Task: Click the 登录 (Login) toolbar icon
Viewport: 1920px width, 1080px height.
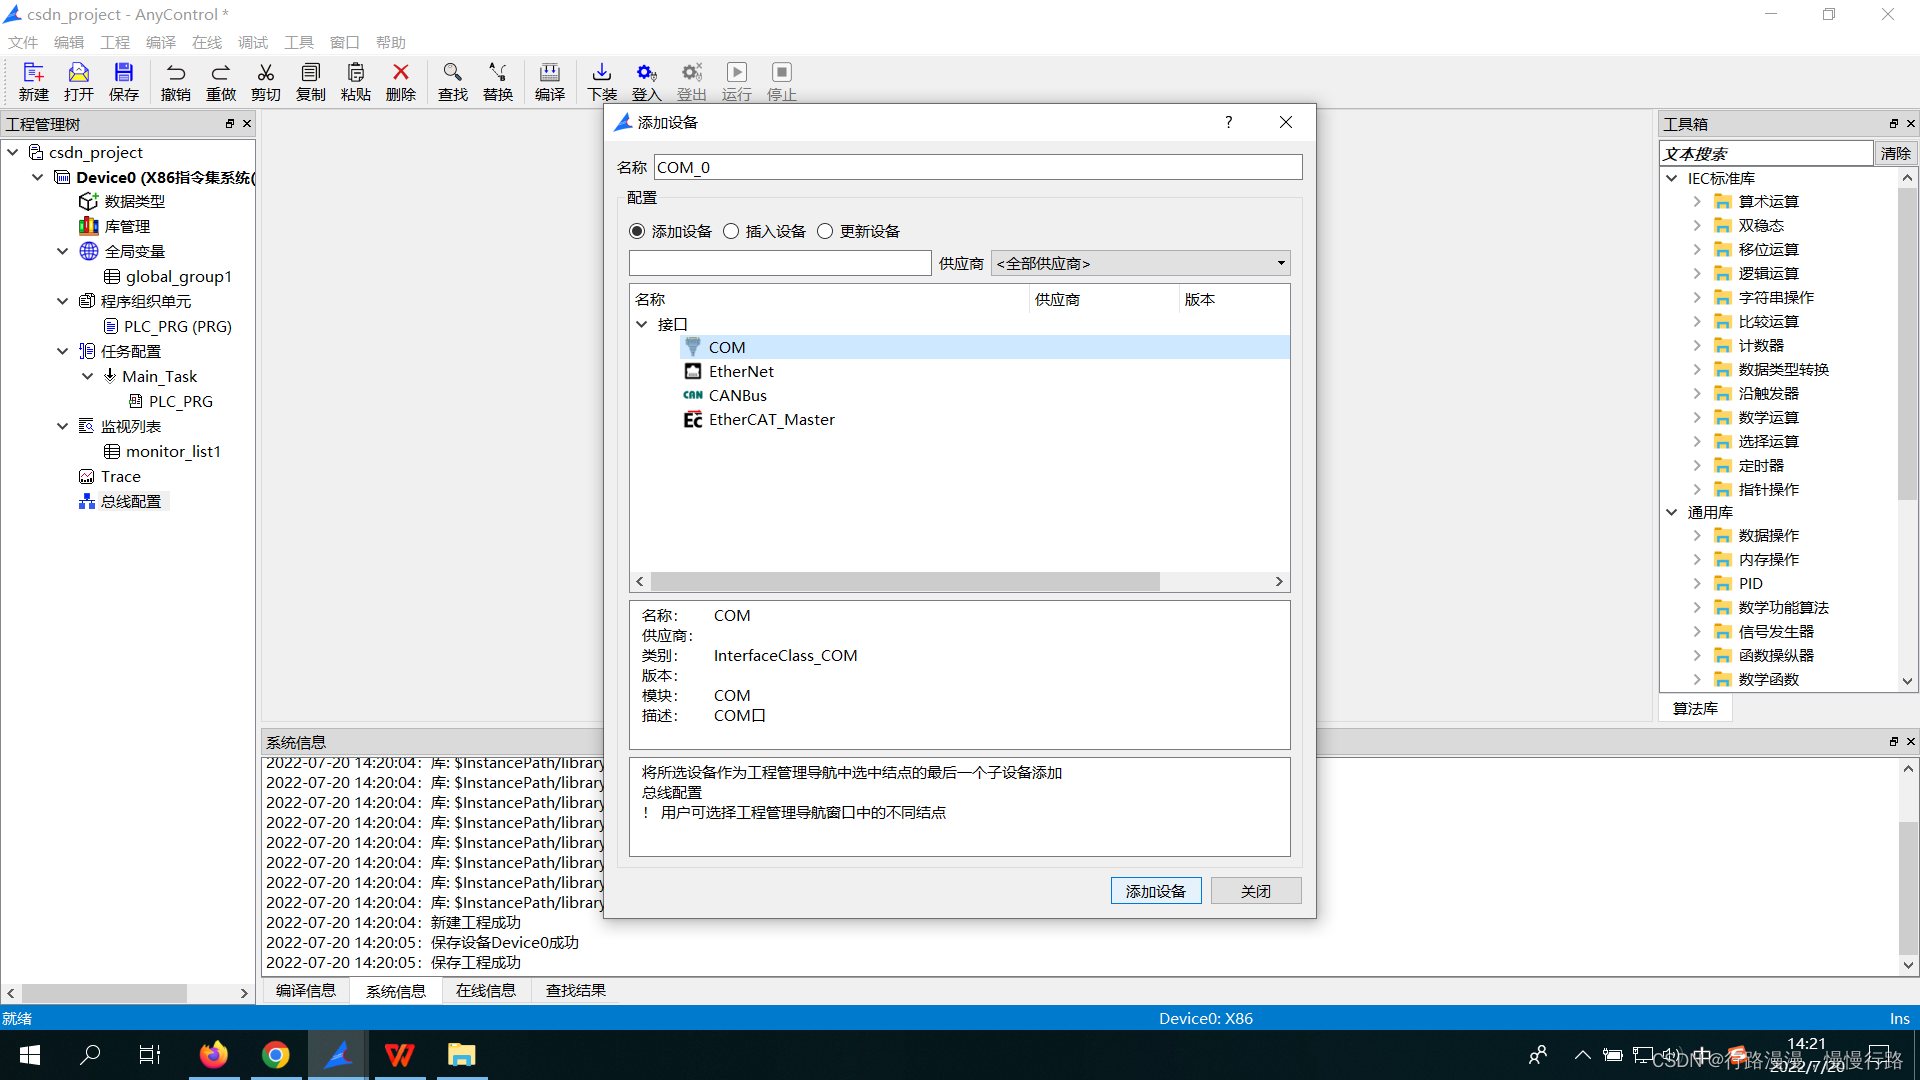Action: coord(646,81)
